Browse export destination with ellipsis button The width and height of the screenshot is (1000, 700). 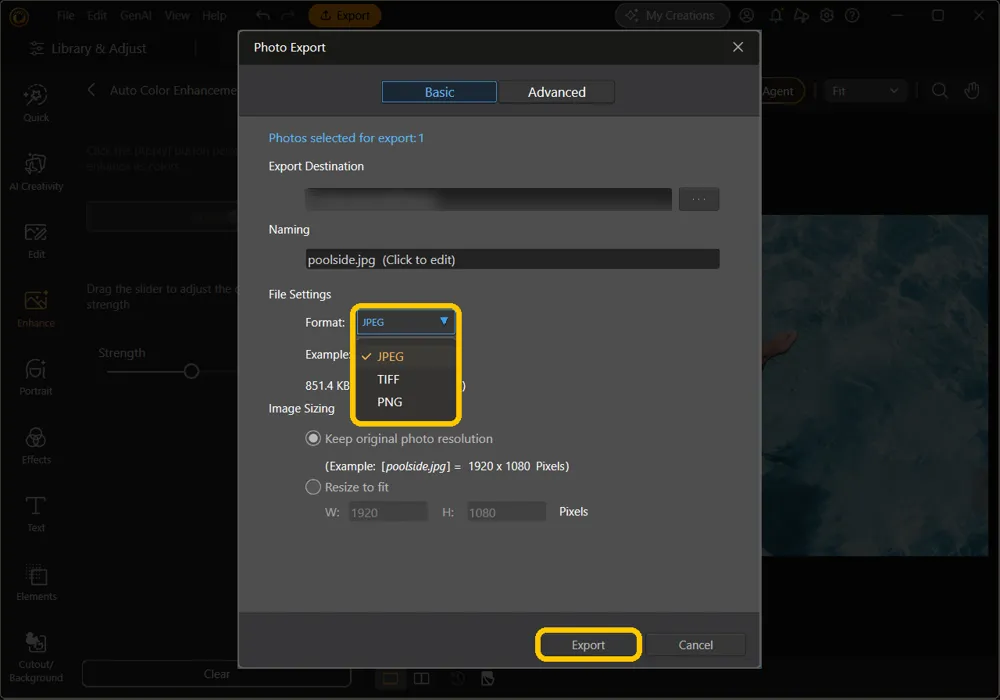699,199
